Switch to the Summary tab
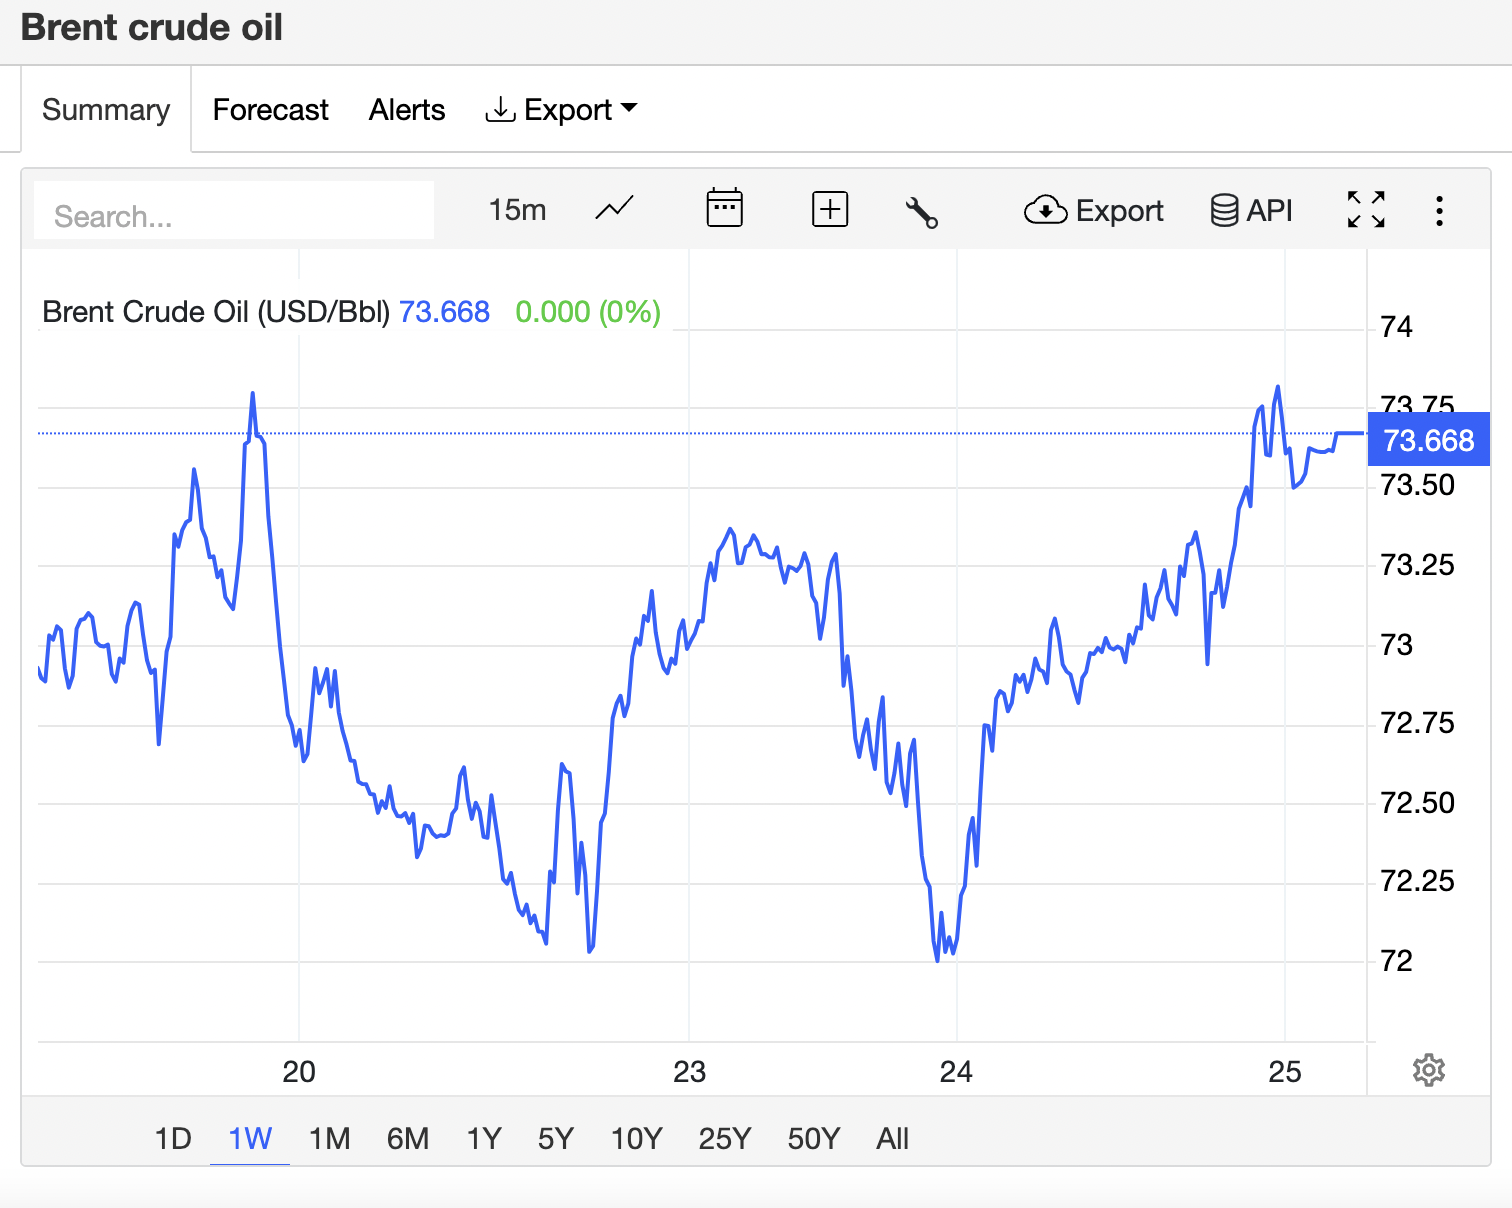Viewport: 1512px width, 1208px height. 106,110
